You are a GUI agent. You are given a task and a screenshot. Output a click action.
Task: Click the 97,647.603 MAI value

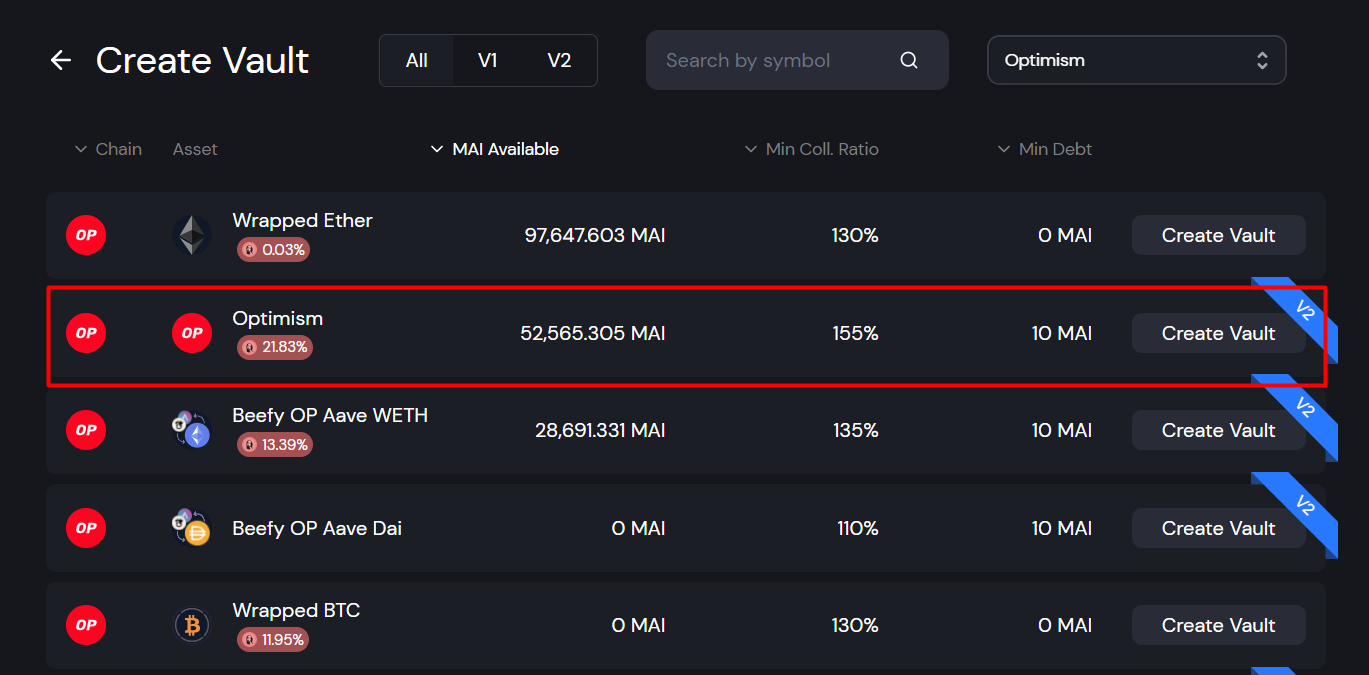pyautogui.click(x=595, y=236)
